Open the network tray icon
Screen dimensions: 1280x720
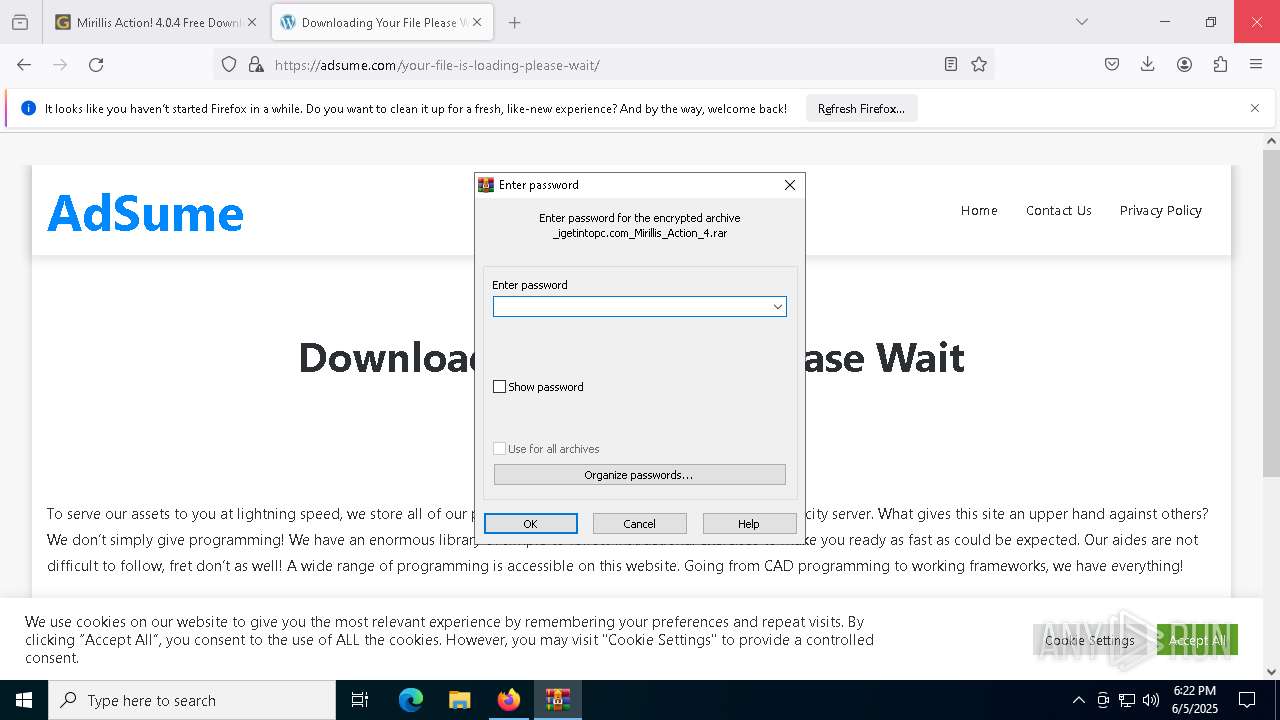point(1127,700)
